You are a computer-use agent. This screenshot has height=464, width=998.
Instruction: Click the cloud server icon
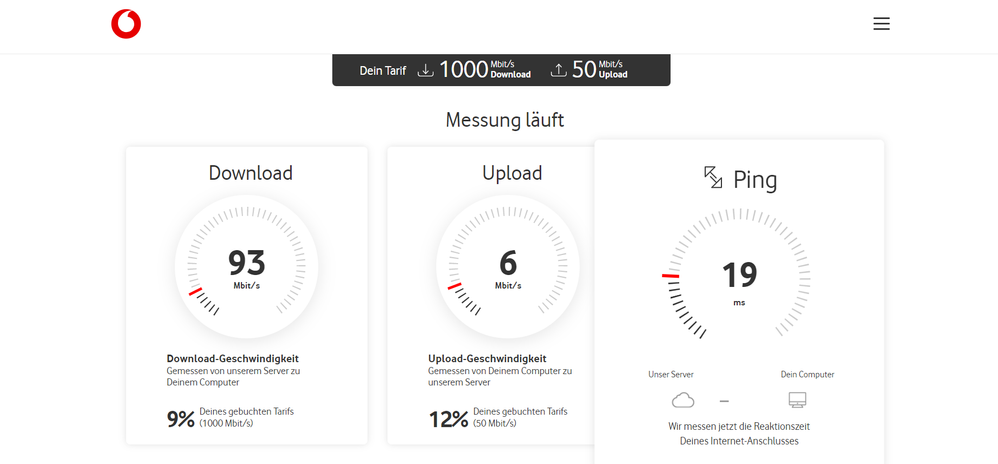click(683, 400)
